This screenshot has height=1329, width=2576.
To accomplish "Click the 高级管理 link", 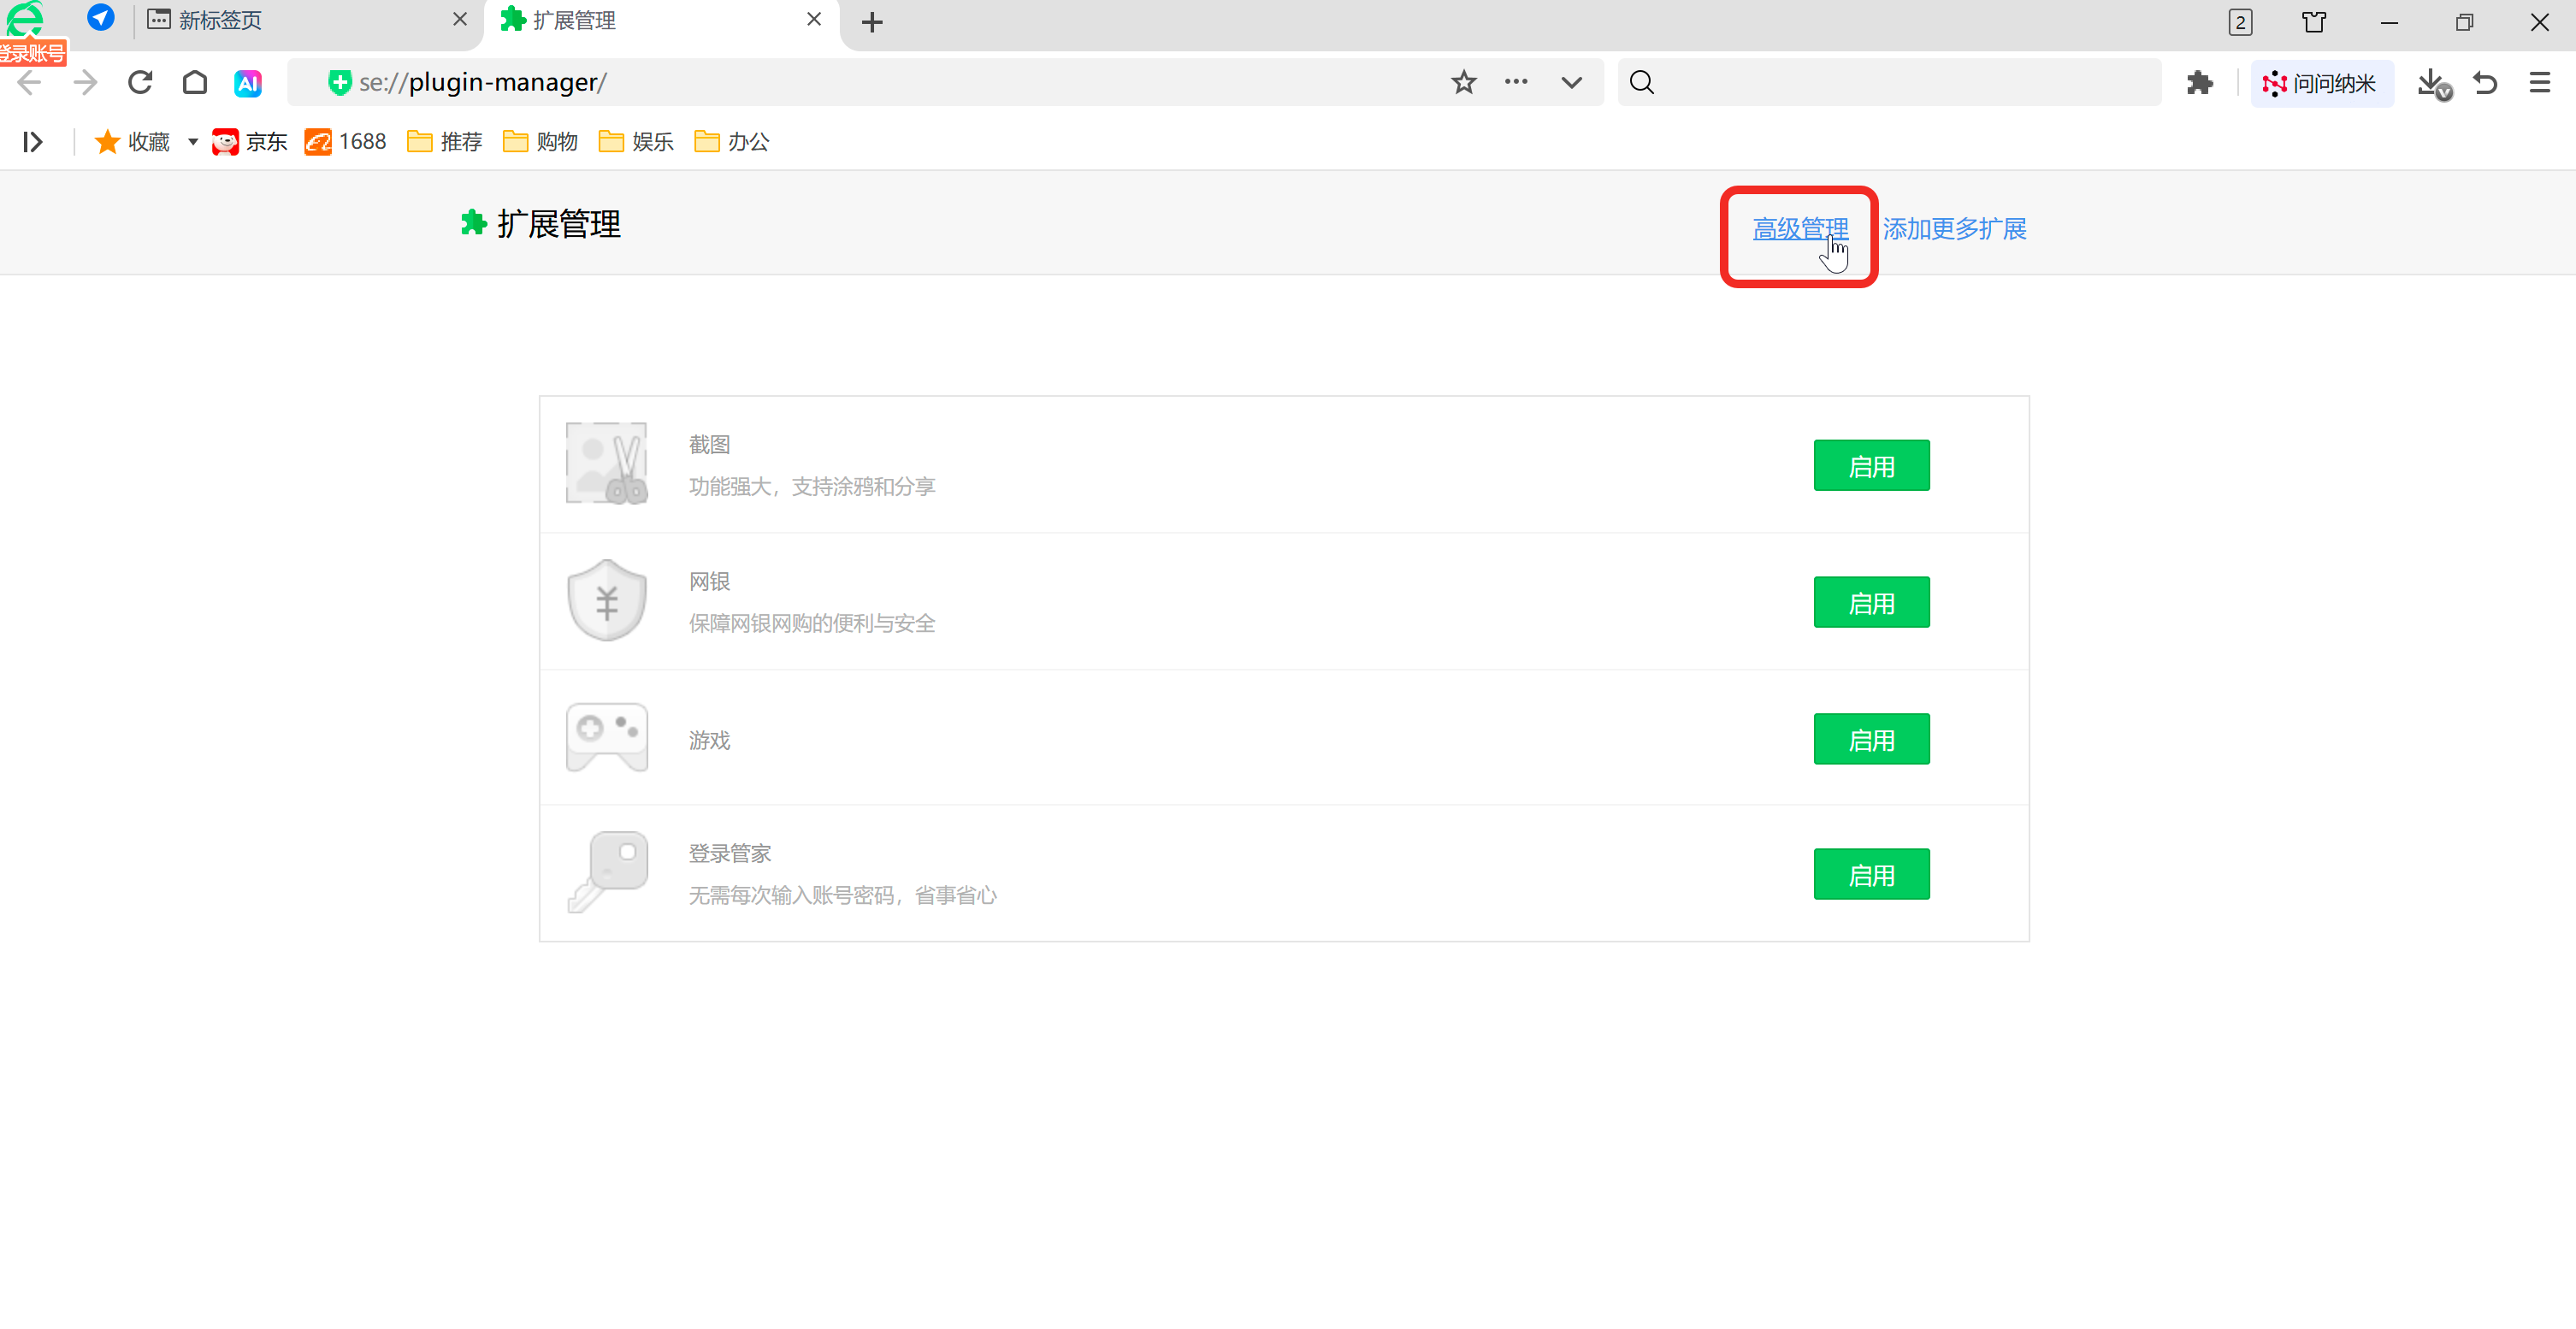I will [1800, 229].
